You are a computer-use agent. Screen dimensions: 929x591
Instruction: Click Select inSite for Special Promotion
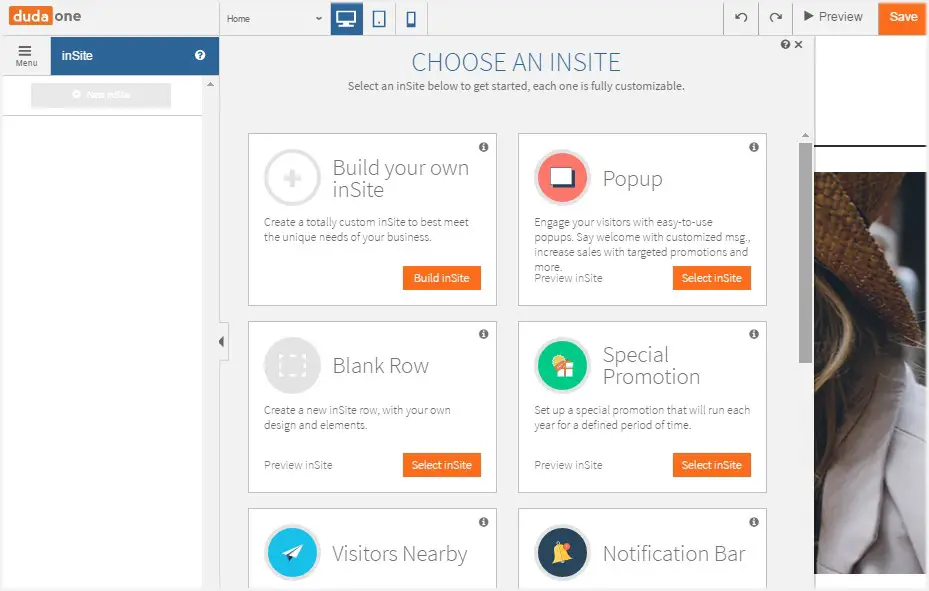click(712, 465)
